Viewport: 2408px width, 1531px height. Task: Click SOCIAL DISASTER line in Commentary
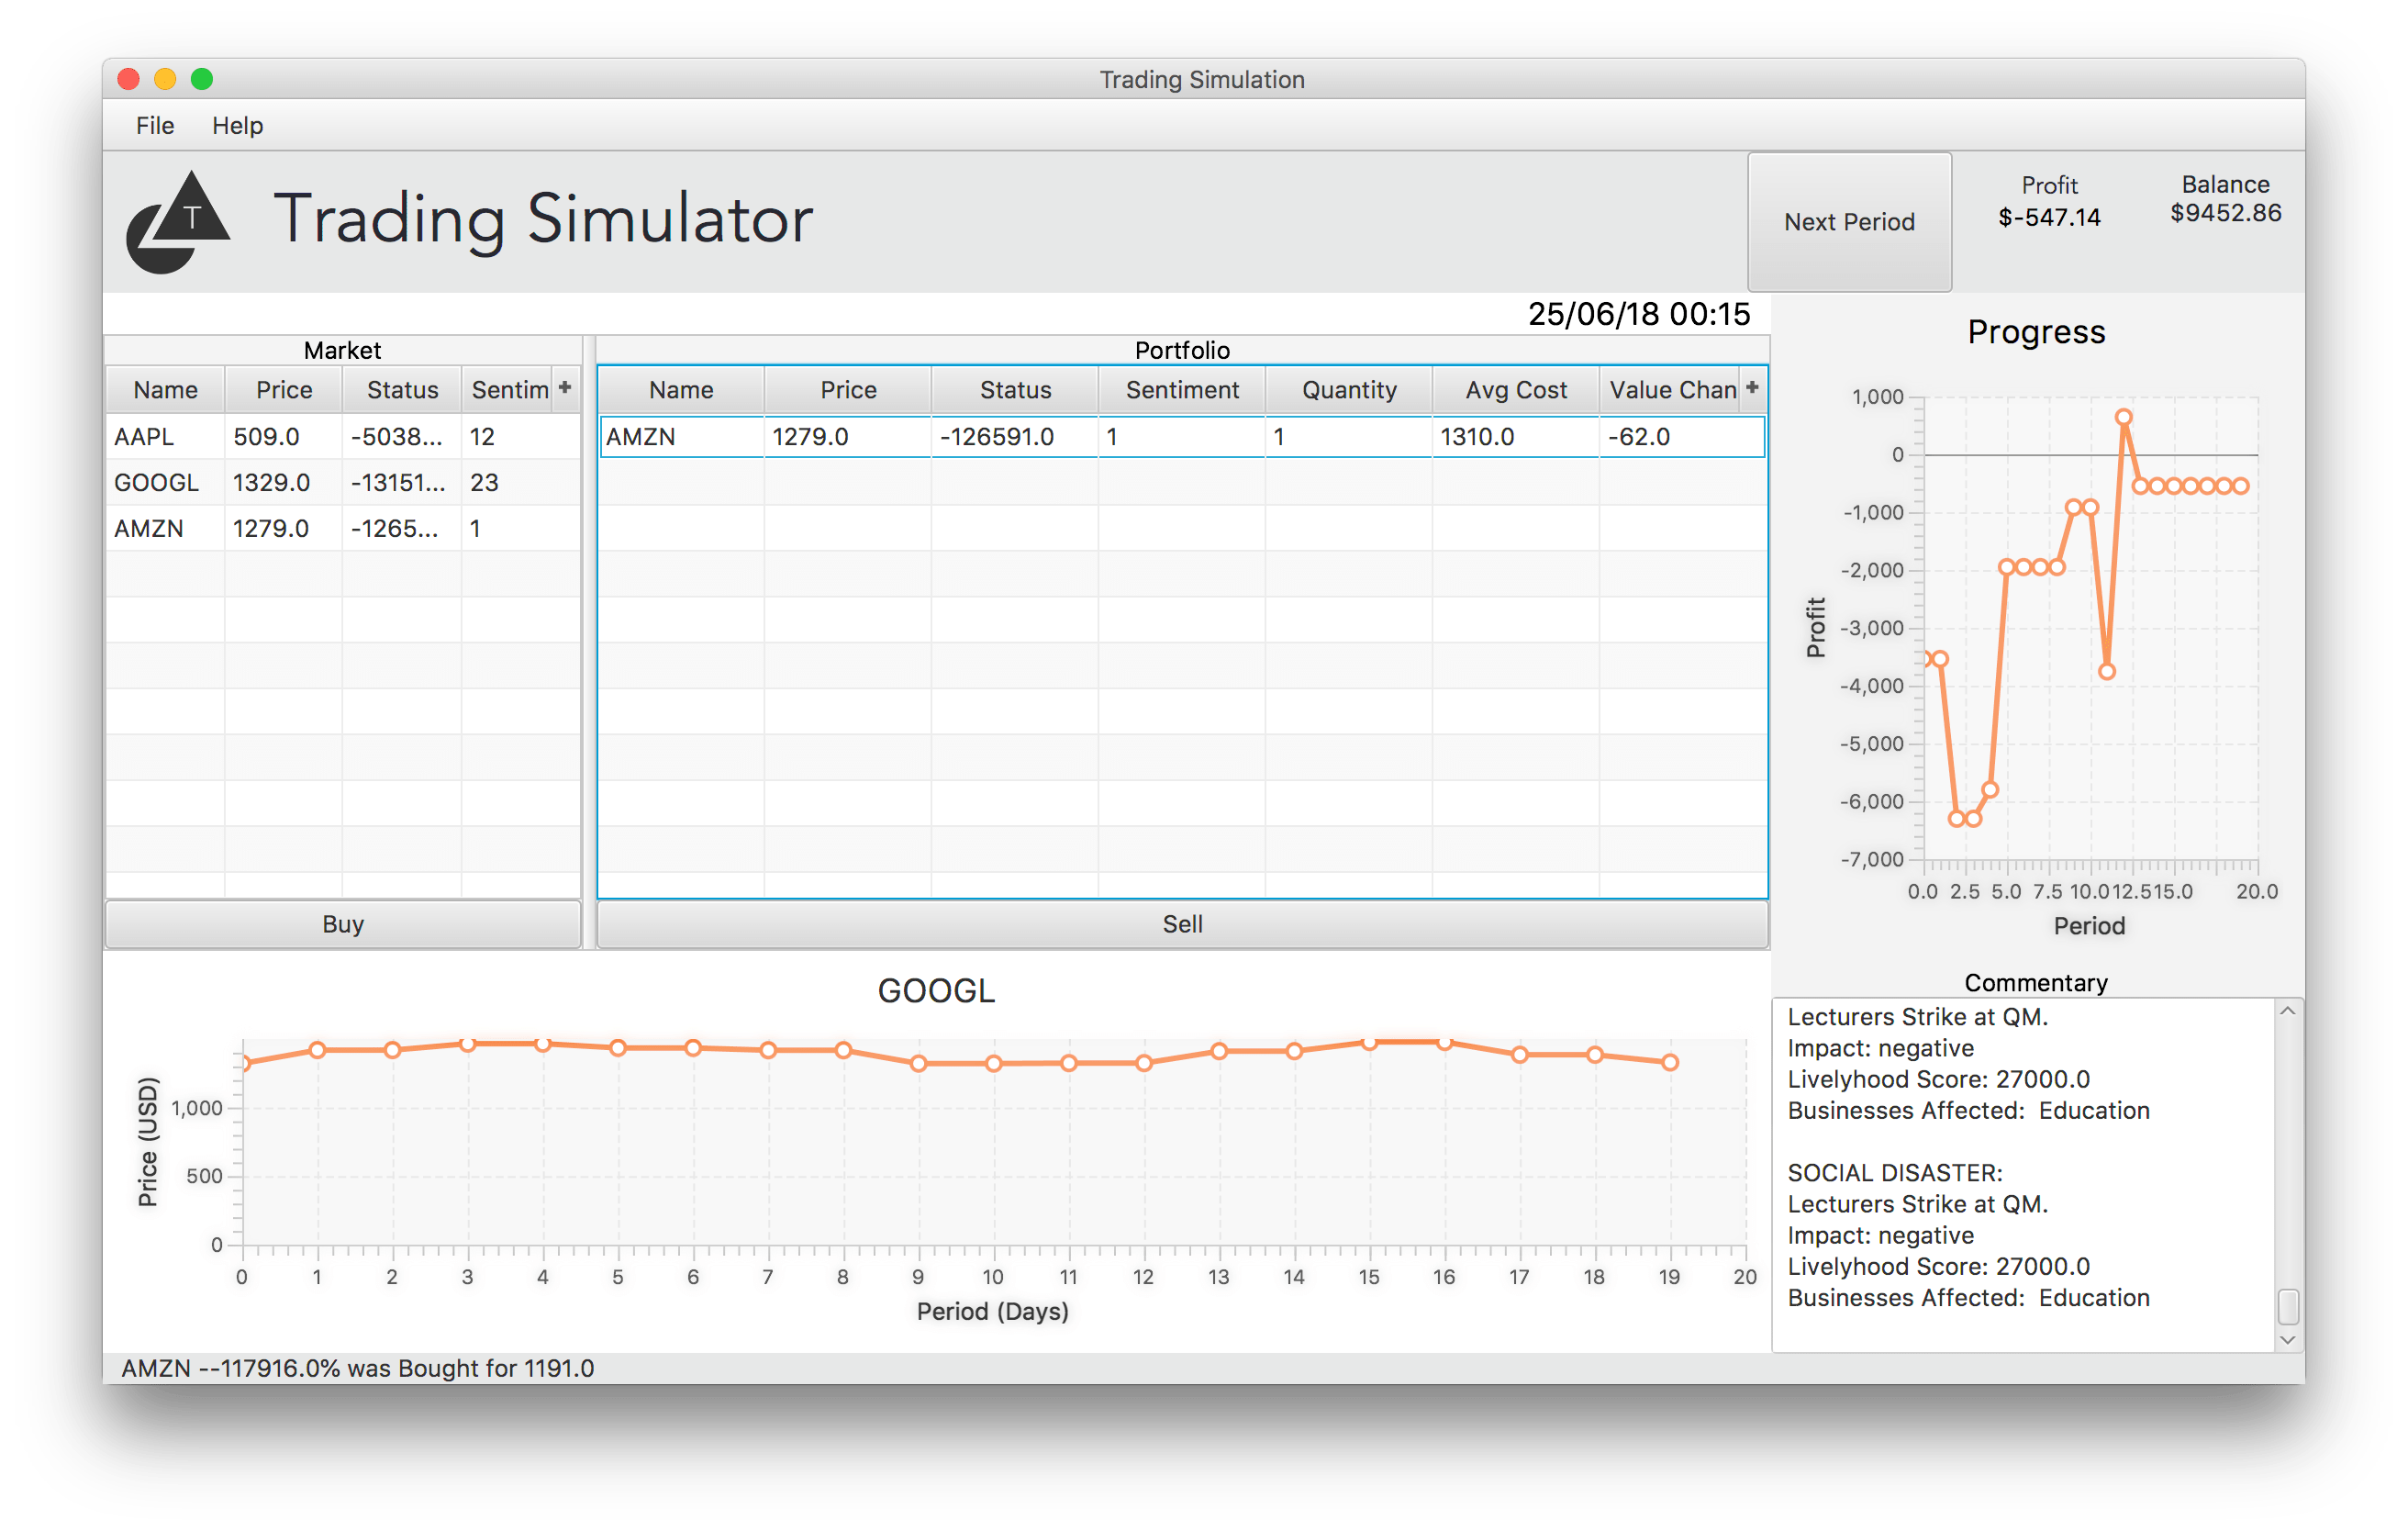point(1894,1172)
